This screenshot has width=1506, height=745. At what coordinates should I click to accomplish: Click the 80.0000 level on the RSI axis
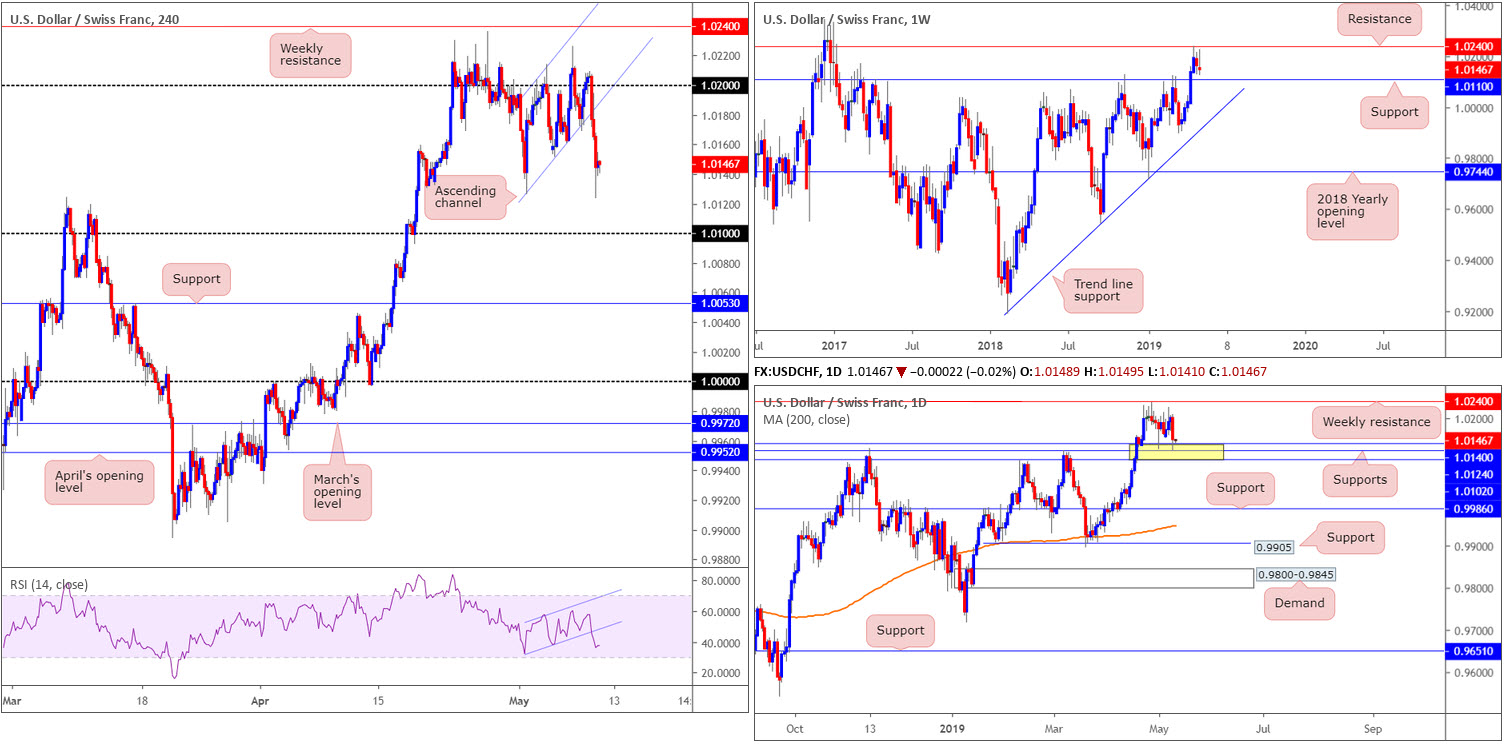click(x=720, y=581)
